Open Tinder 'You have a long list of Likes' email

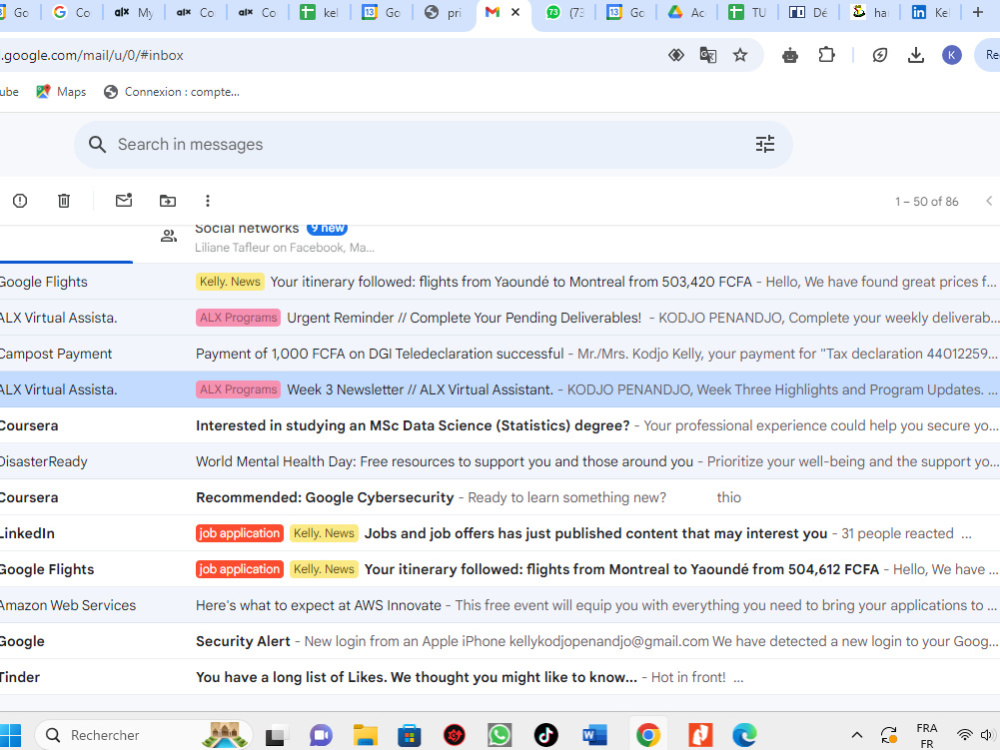tap(500, 677)
